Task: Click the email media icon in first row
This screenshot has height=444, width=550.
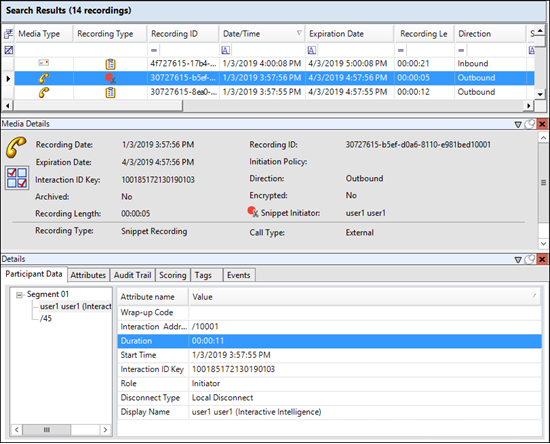Action: point(43,63)
